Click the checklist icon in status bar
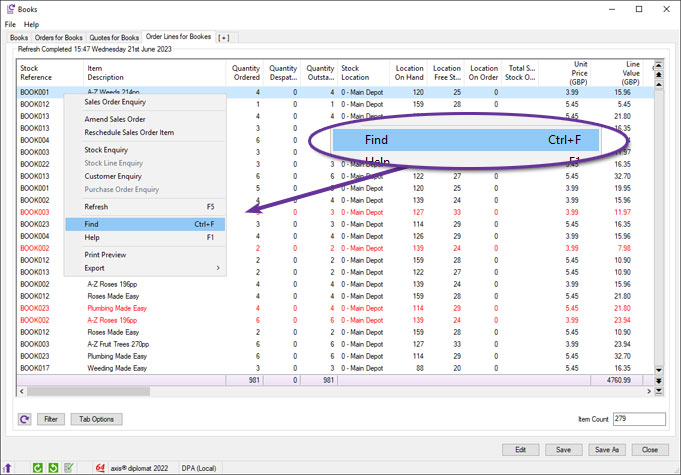 pyautogui.click(x=68, y=467)
